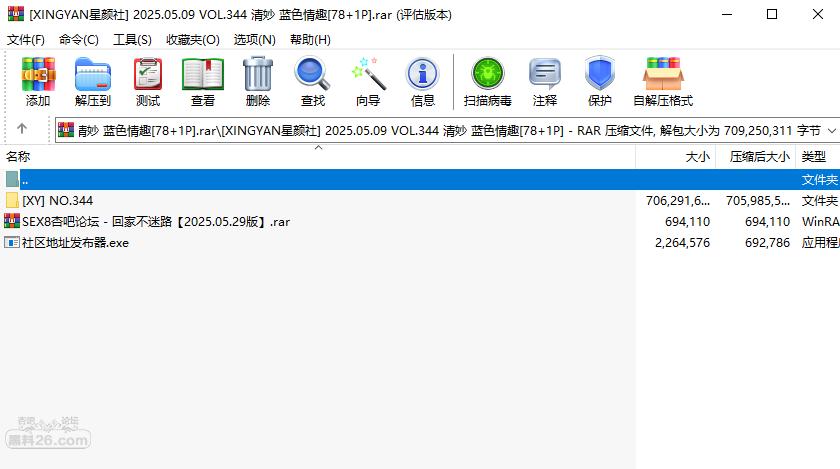
Task: Click the Test (测试) toolbar icon
Action: click(148, 75)
